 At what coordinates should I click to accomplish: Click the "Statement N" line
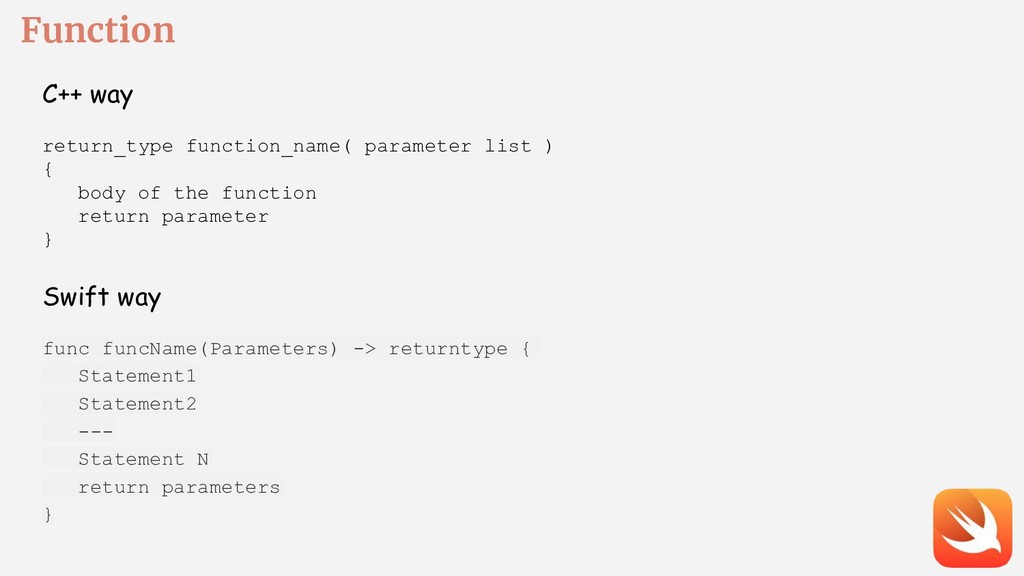[x=144, y=460]
